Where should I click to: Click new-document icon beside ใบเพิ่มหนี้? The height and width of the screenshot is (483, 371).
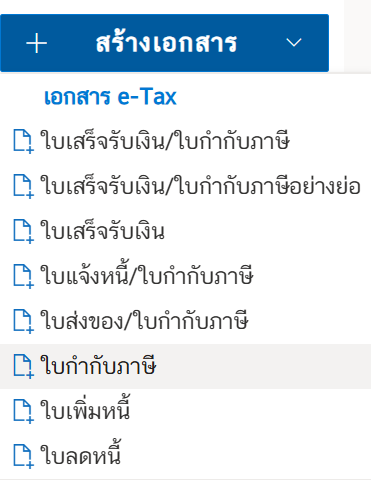23,411
